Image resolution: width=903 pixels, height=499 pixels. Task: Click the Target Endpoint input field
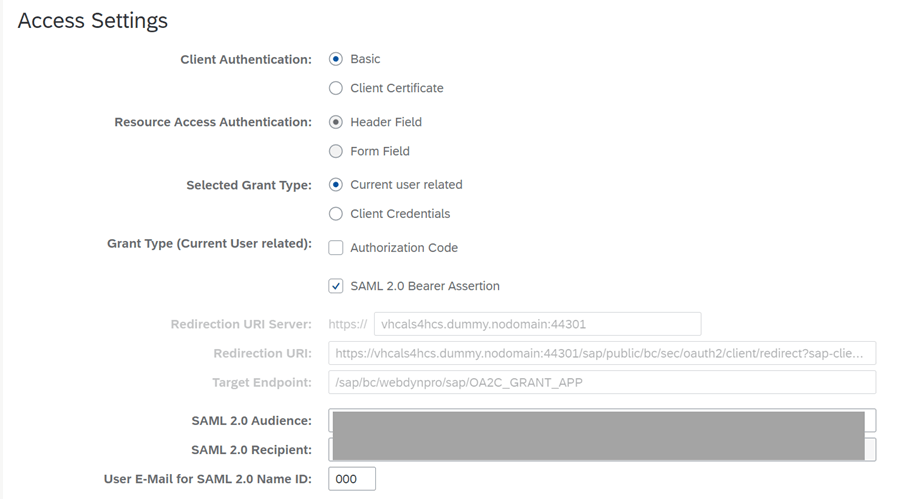602,383
